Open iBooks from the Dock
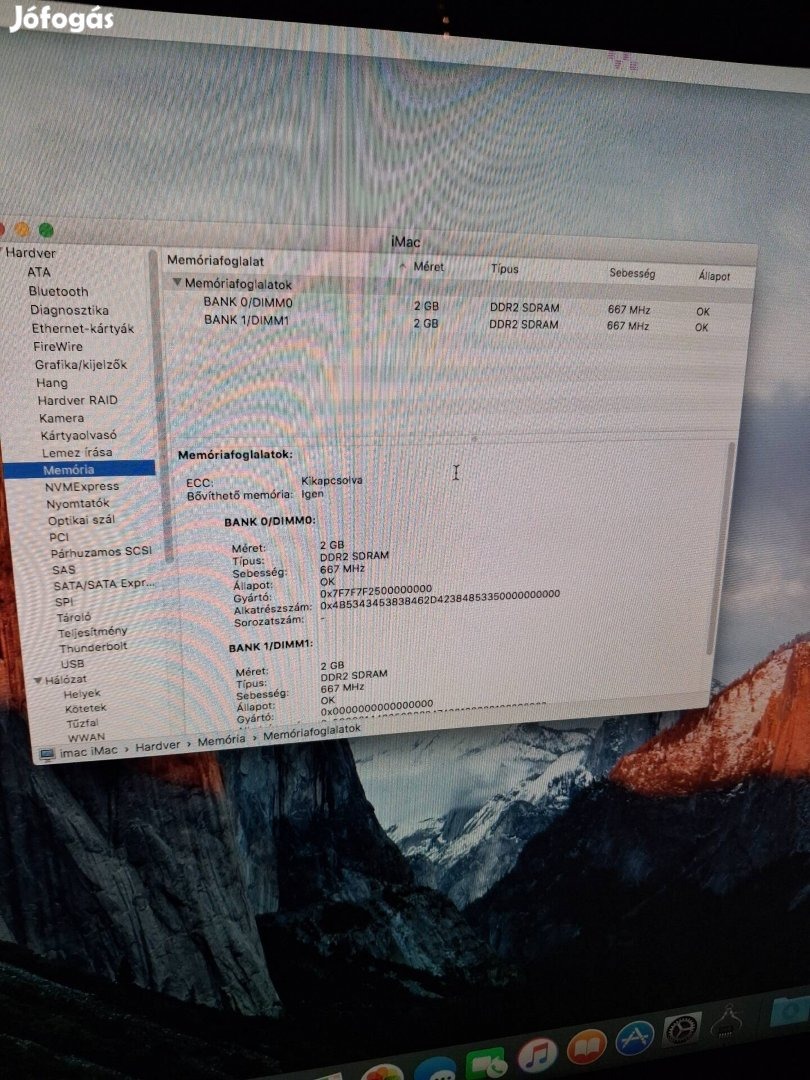Viewport: 810px width, 1080px height. [x=586, y=1047]
